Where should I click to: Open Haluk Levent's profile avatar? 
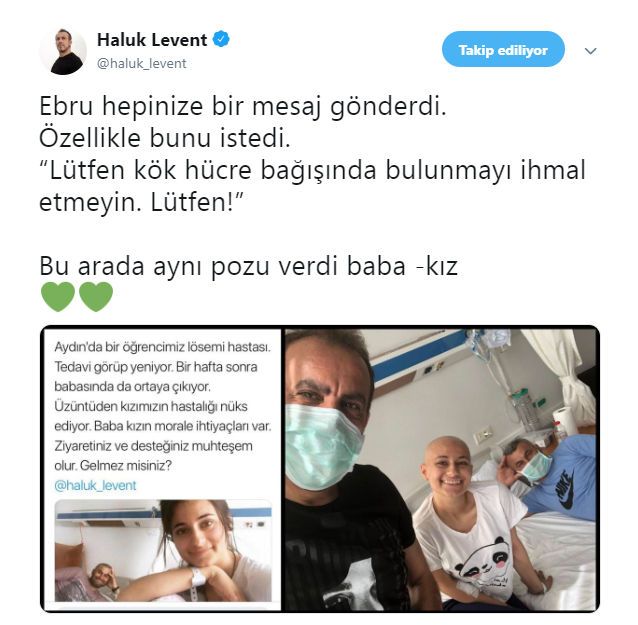63,52
